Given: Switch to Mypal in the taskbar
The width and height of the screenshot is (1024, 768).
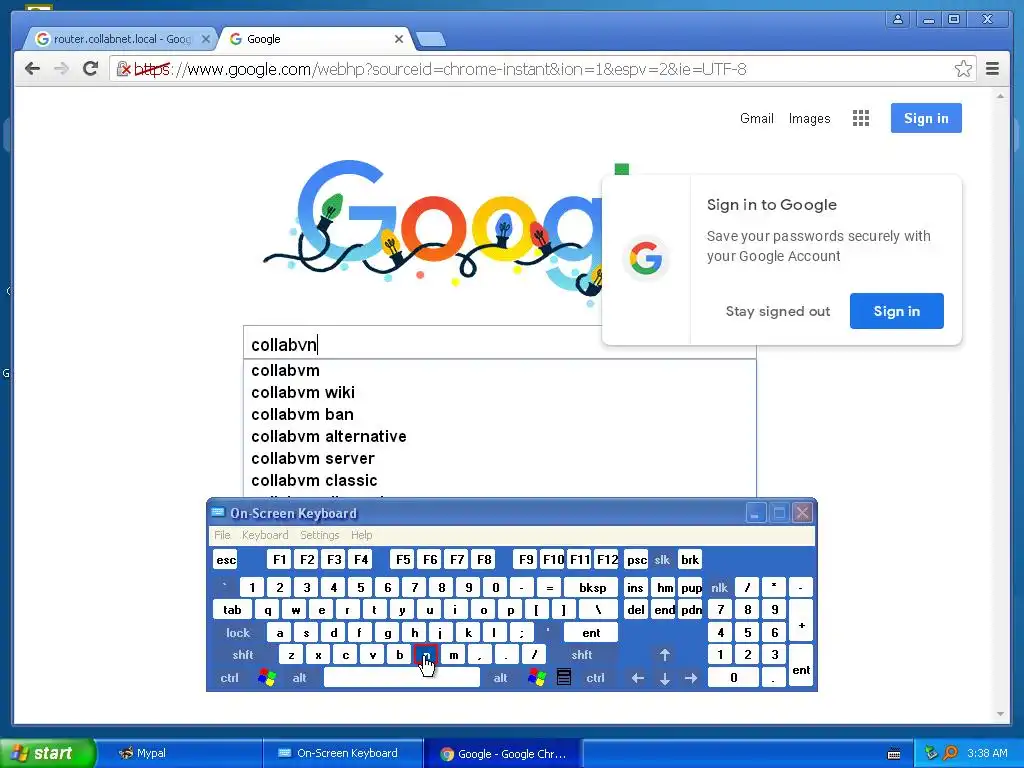Looking at the screenshot, I should point(180,754).
